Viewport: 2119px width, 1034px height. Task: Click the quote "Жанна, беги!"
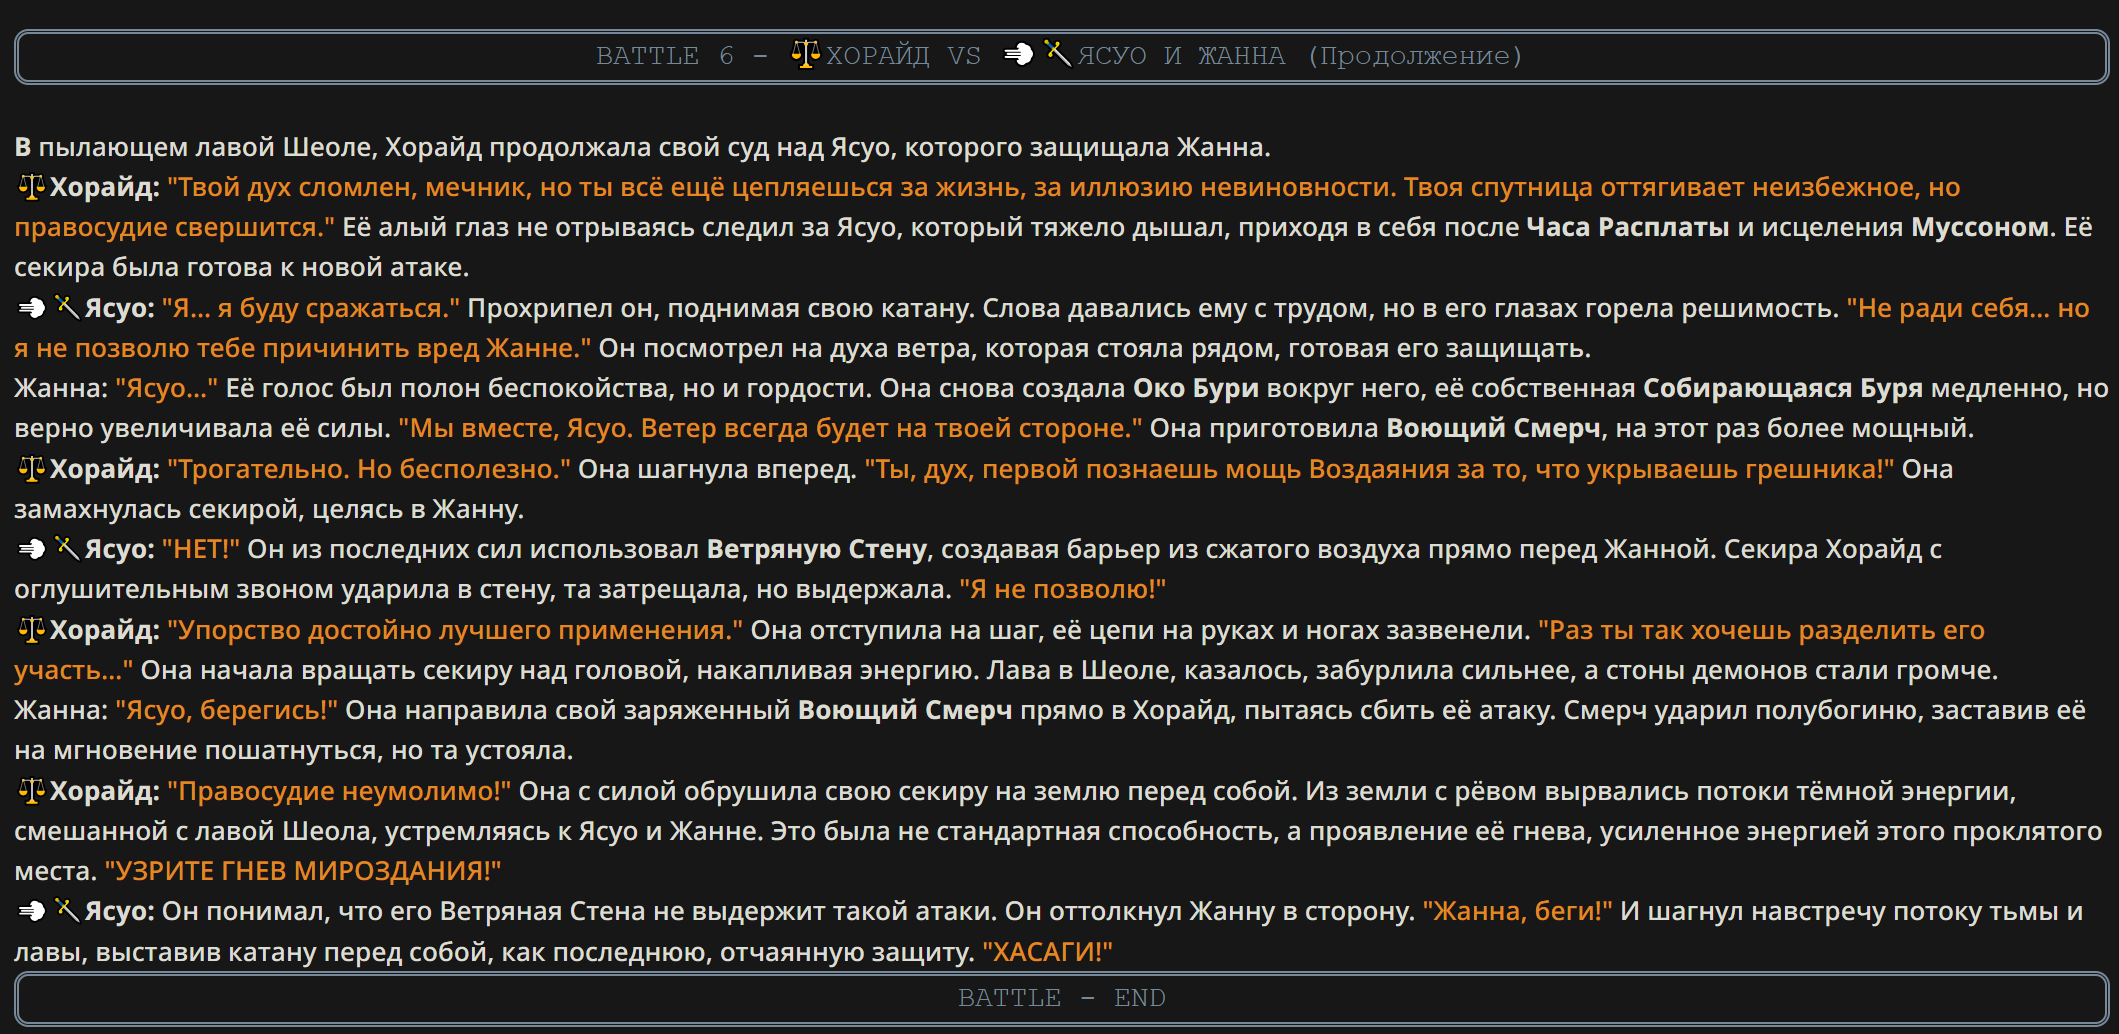(1517, 911)
